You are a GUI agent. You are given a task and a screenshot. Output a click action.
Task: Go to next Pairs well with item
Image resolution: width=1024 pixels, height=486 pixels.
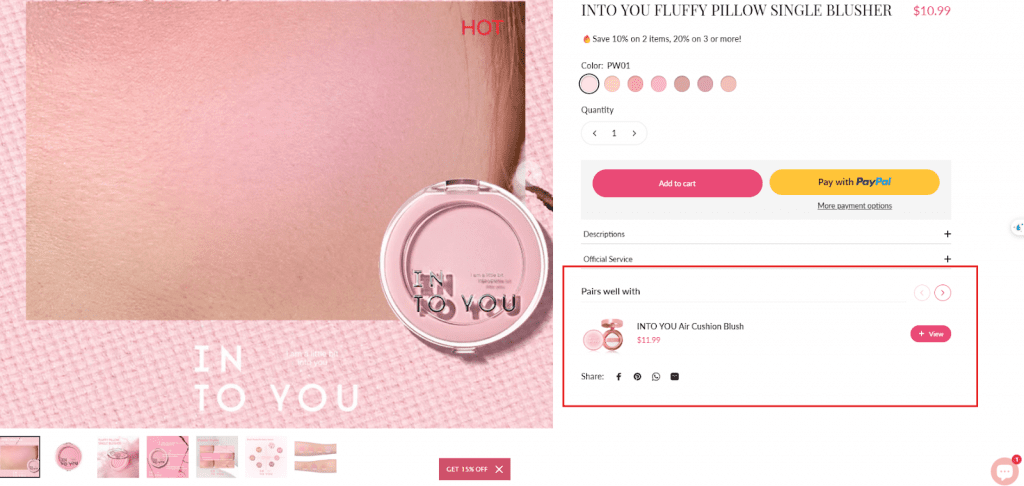pyautogui.click(x=942, y=293)
